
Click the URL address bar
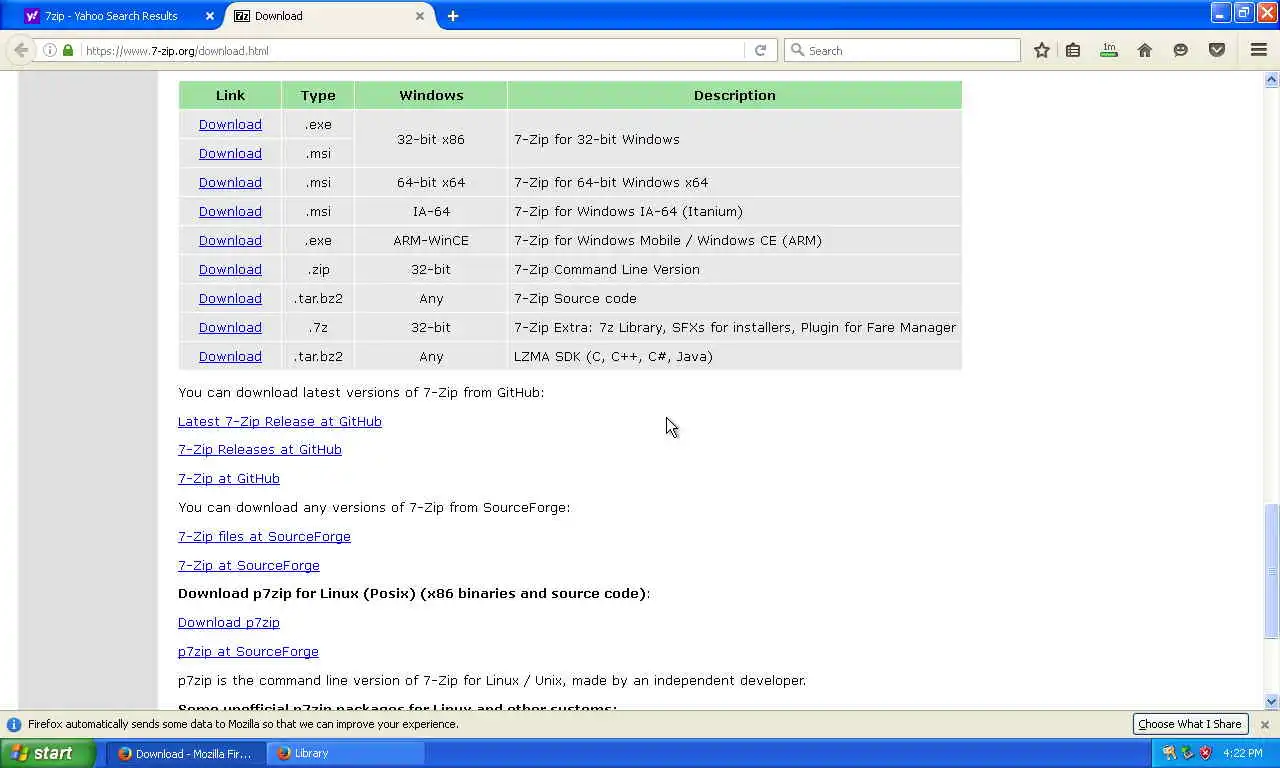click(x=410, y=50)
